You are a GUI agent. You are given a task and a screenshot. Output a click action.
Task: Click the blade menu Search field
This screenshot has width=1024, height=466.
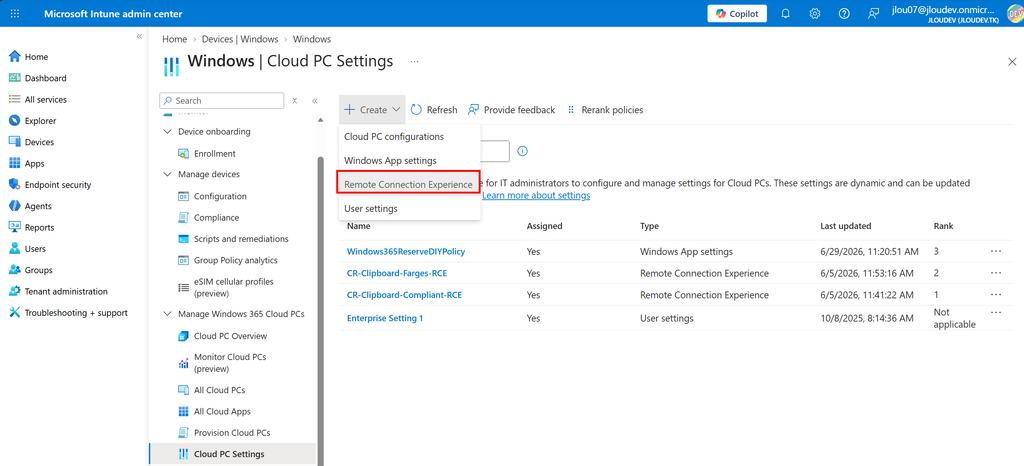point(222,101)
